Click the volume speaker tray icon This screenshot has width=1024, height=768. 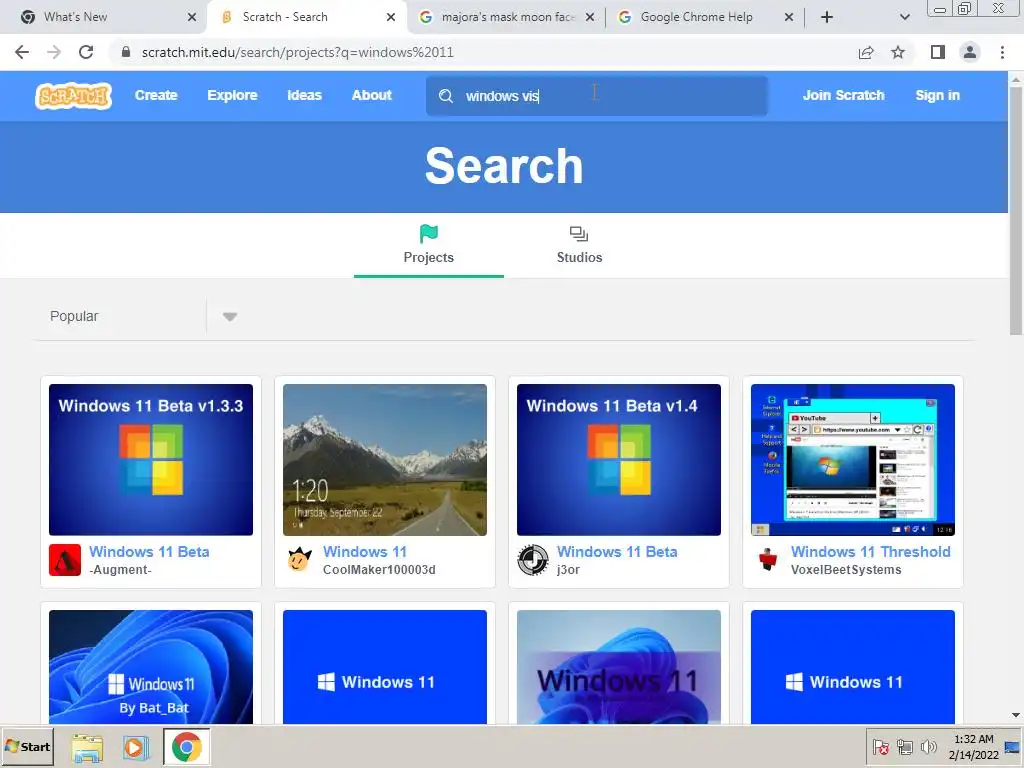pos(929,747)
